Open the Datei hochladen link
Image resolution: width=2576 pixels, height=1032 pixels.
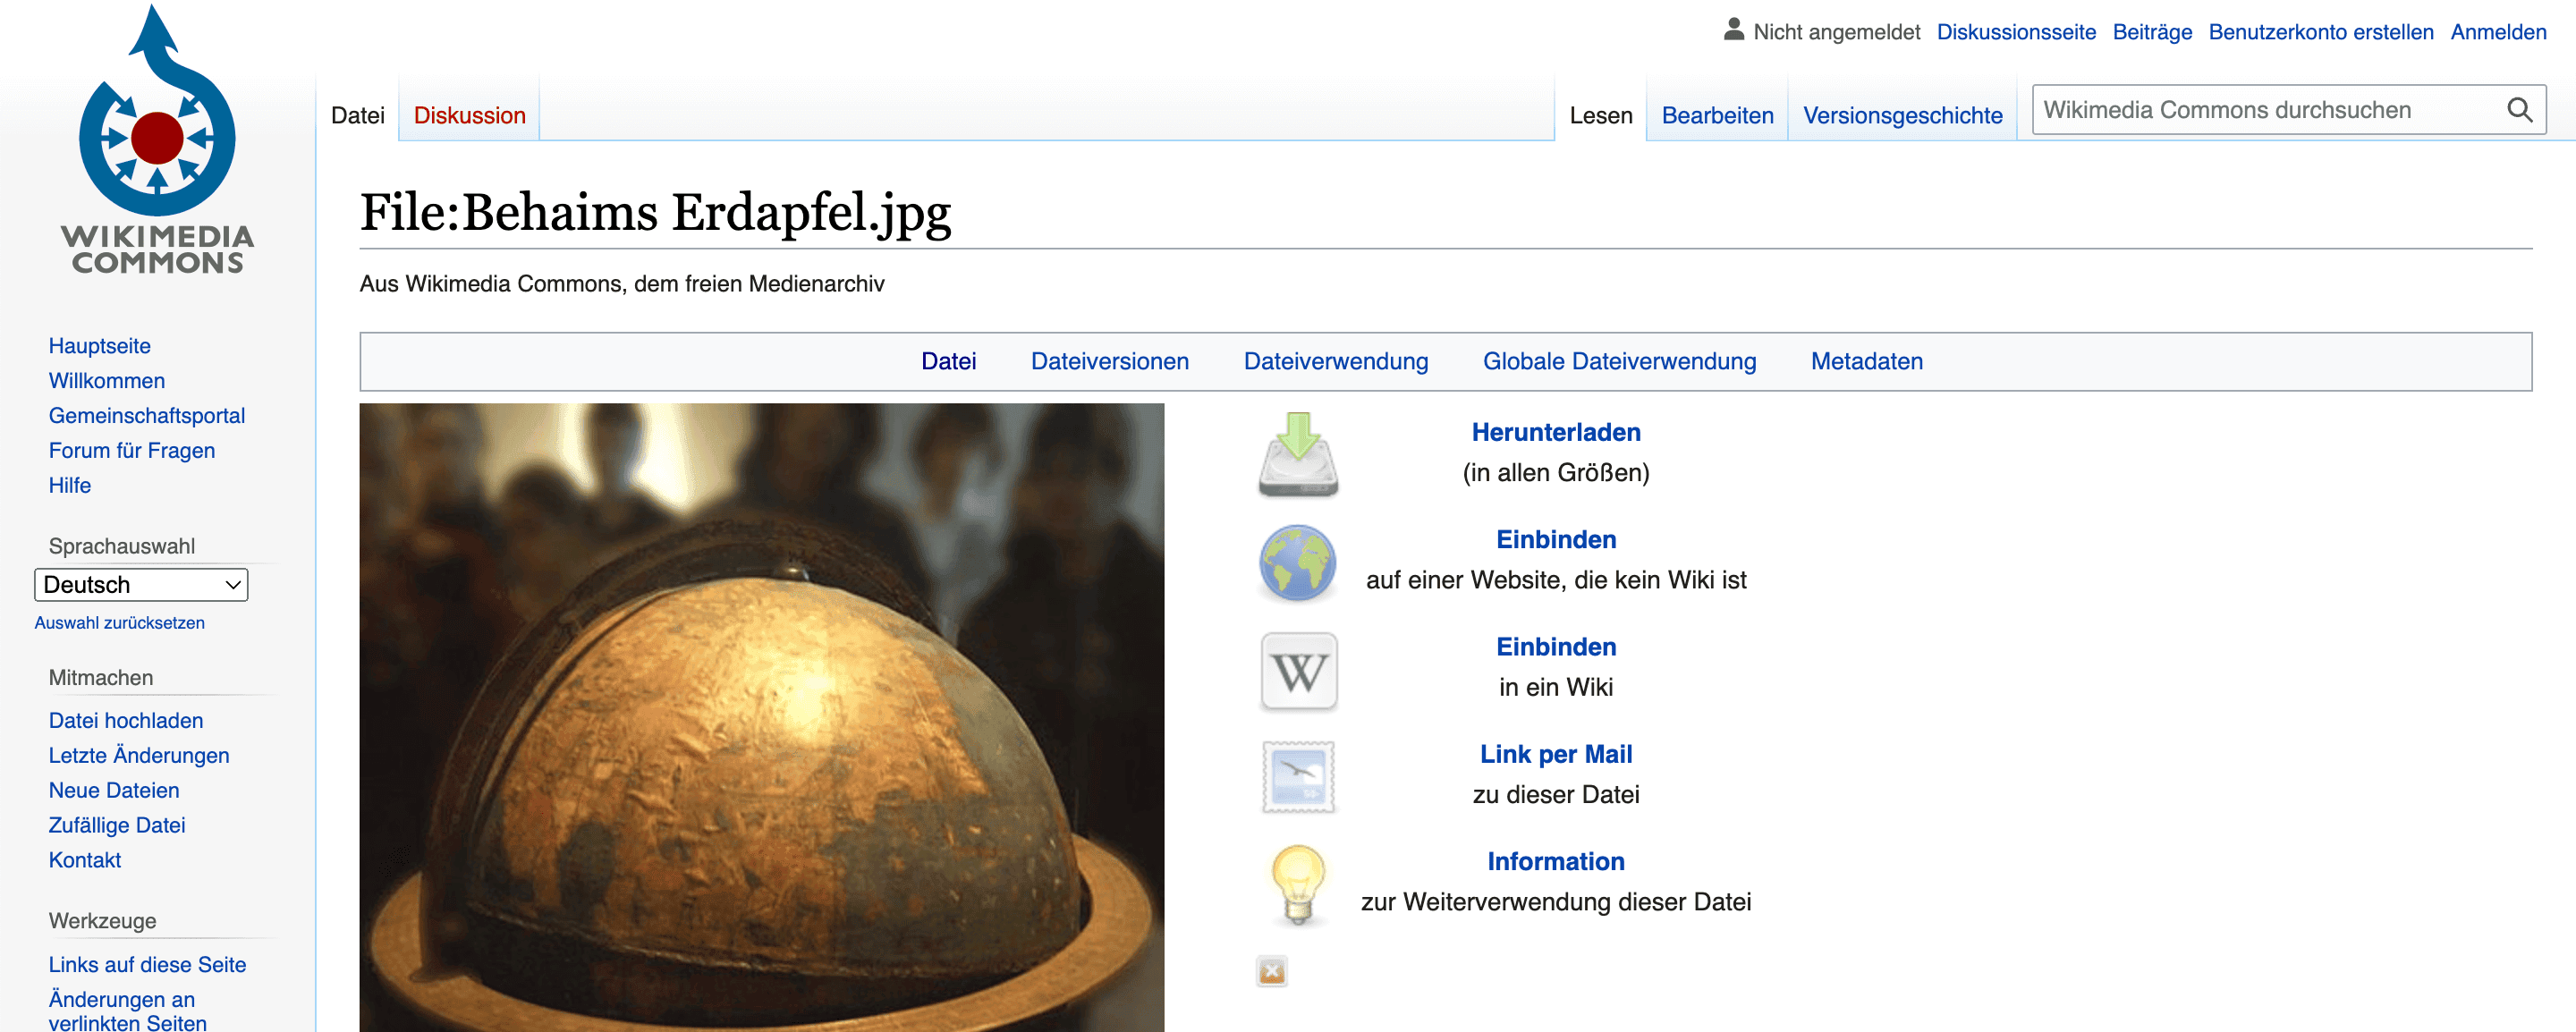pyautogui.click(x=125, y=720)
